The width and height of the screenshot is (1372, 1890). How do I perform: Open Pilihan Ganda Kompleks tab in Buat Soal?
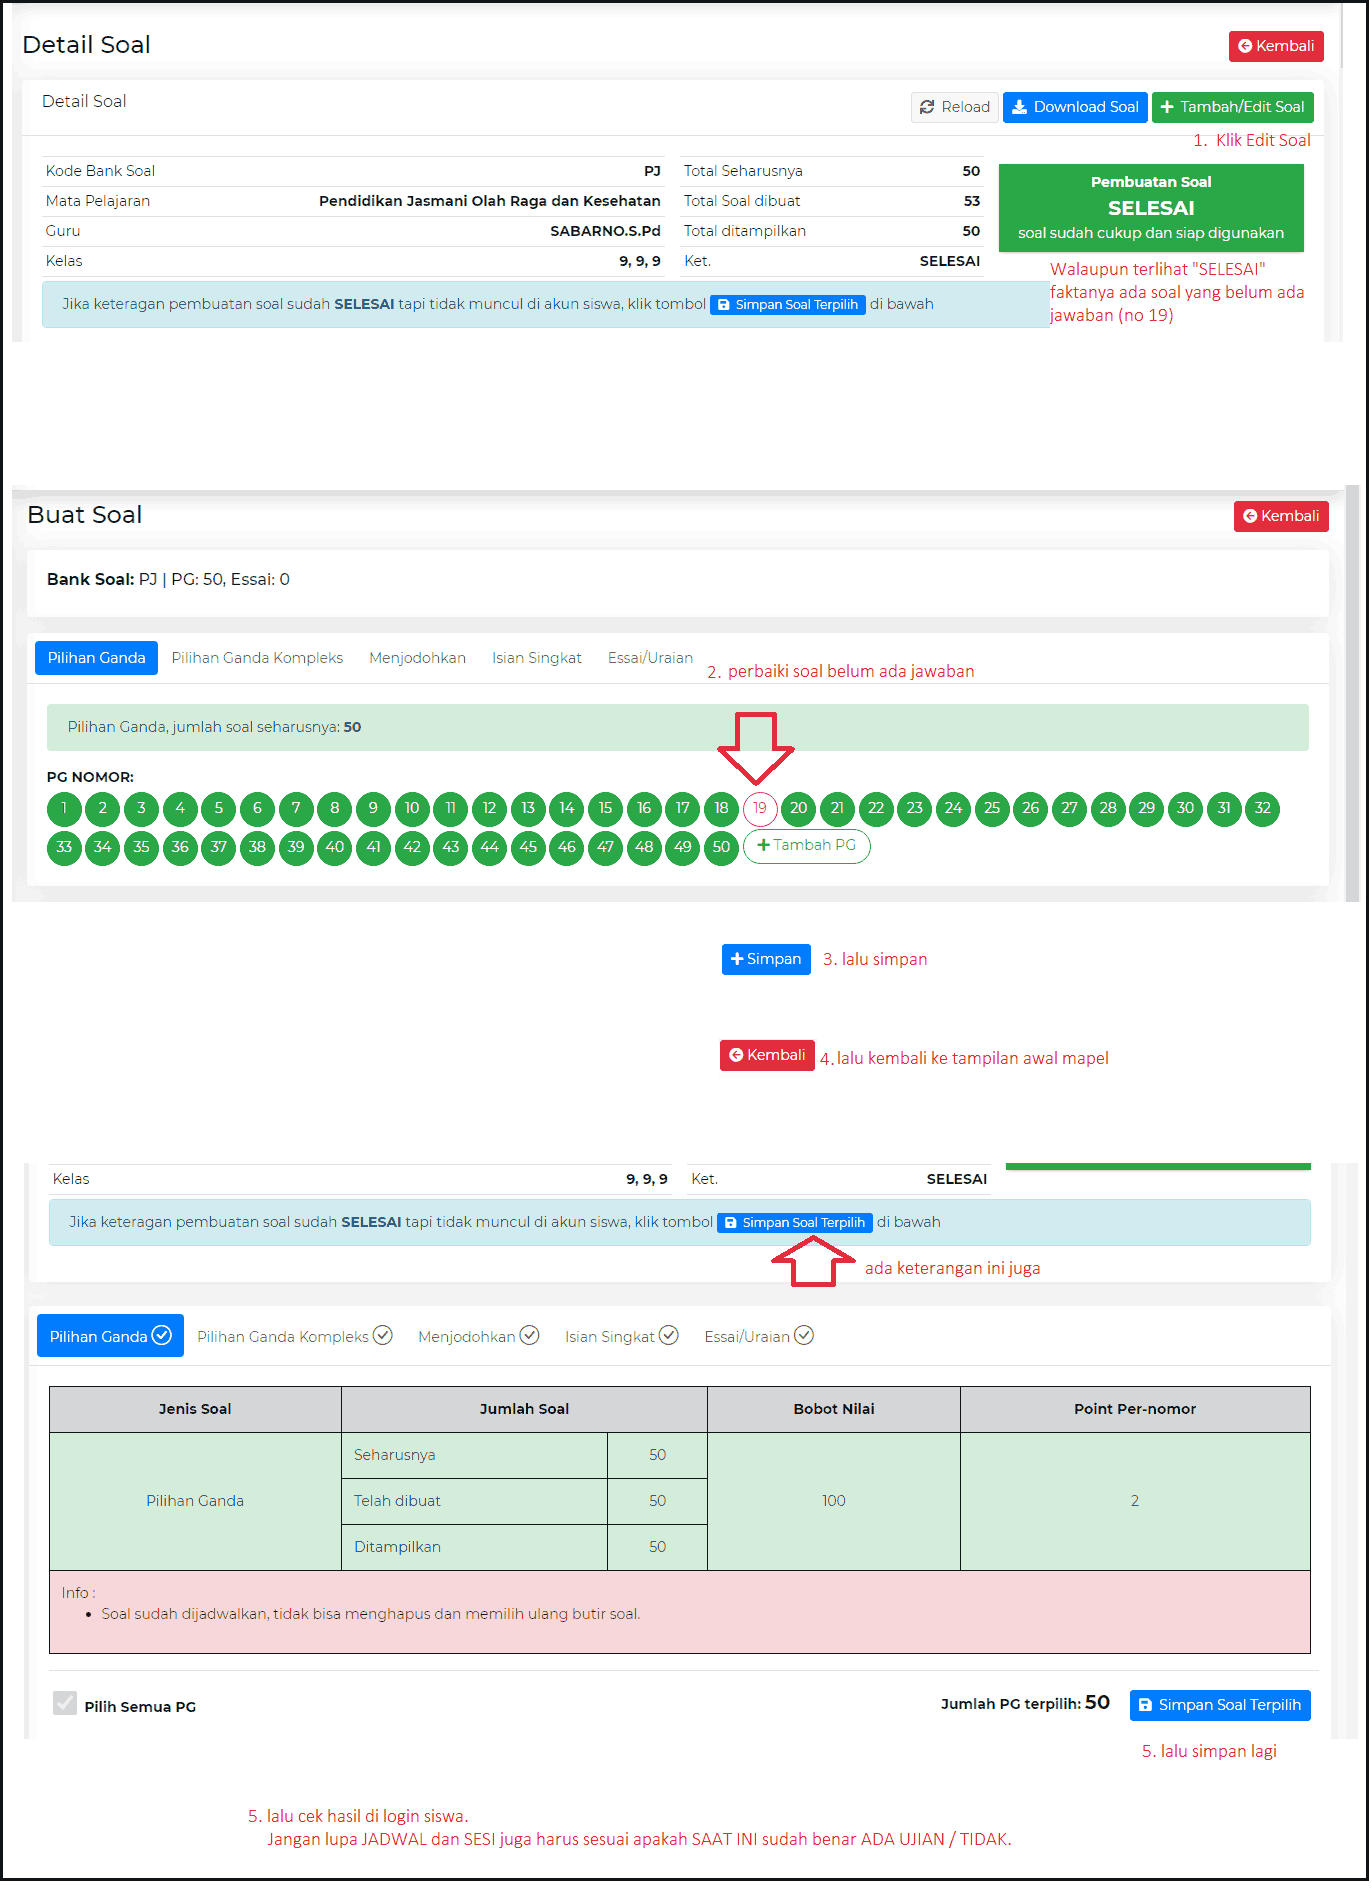coord(258,659)
